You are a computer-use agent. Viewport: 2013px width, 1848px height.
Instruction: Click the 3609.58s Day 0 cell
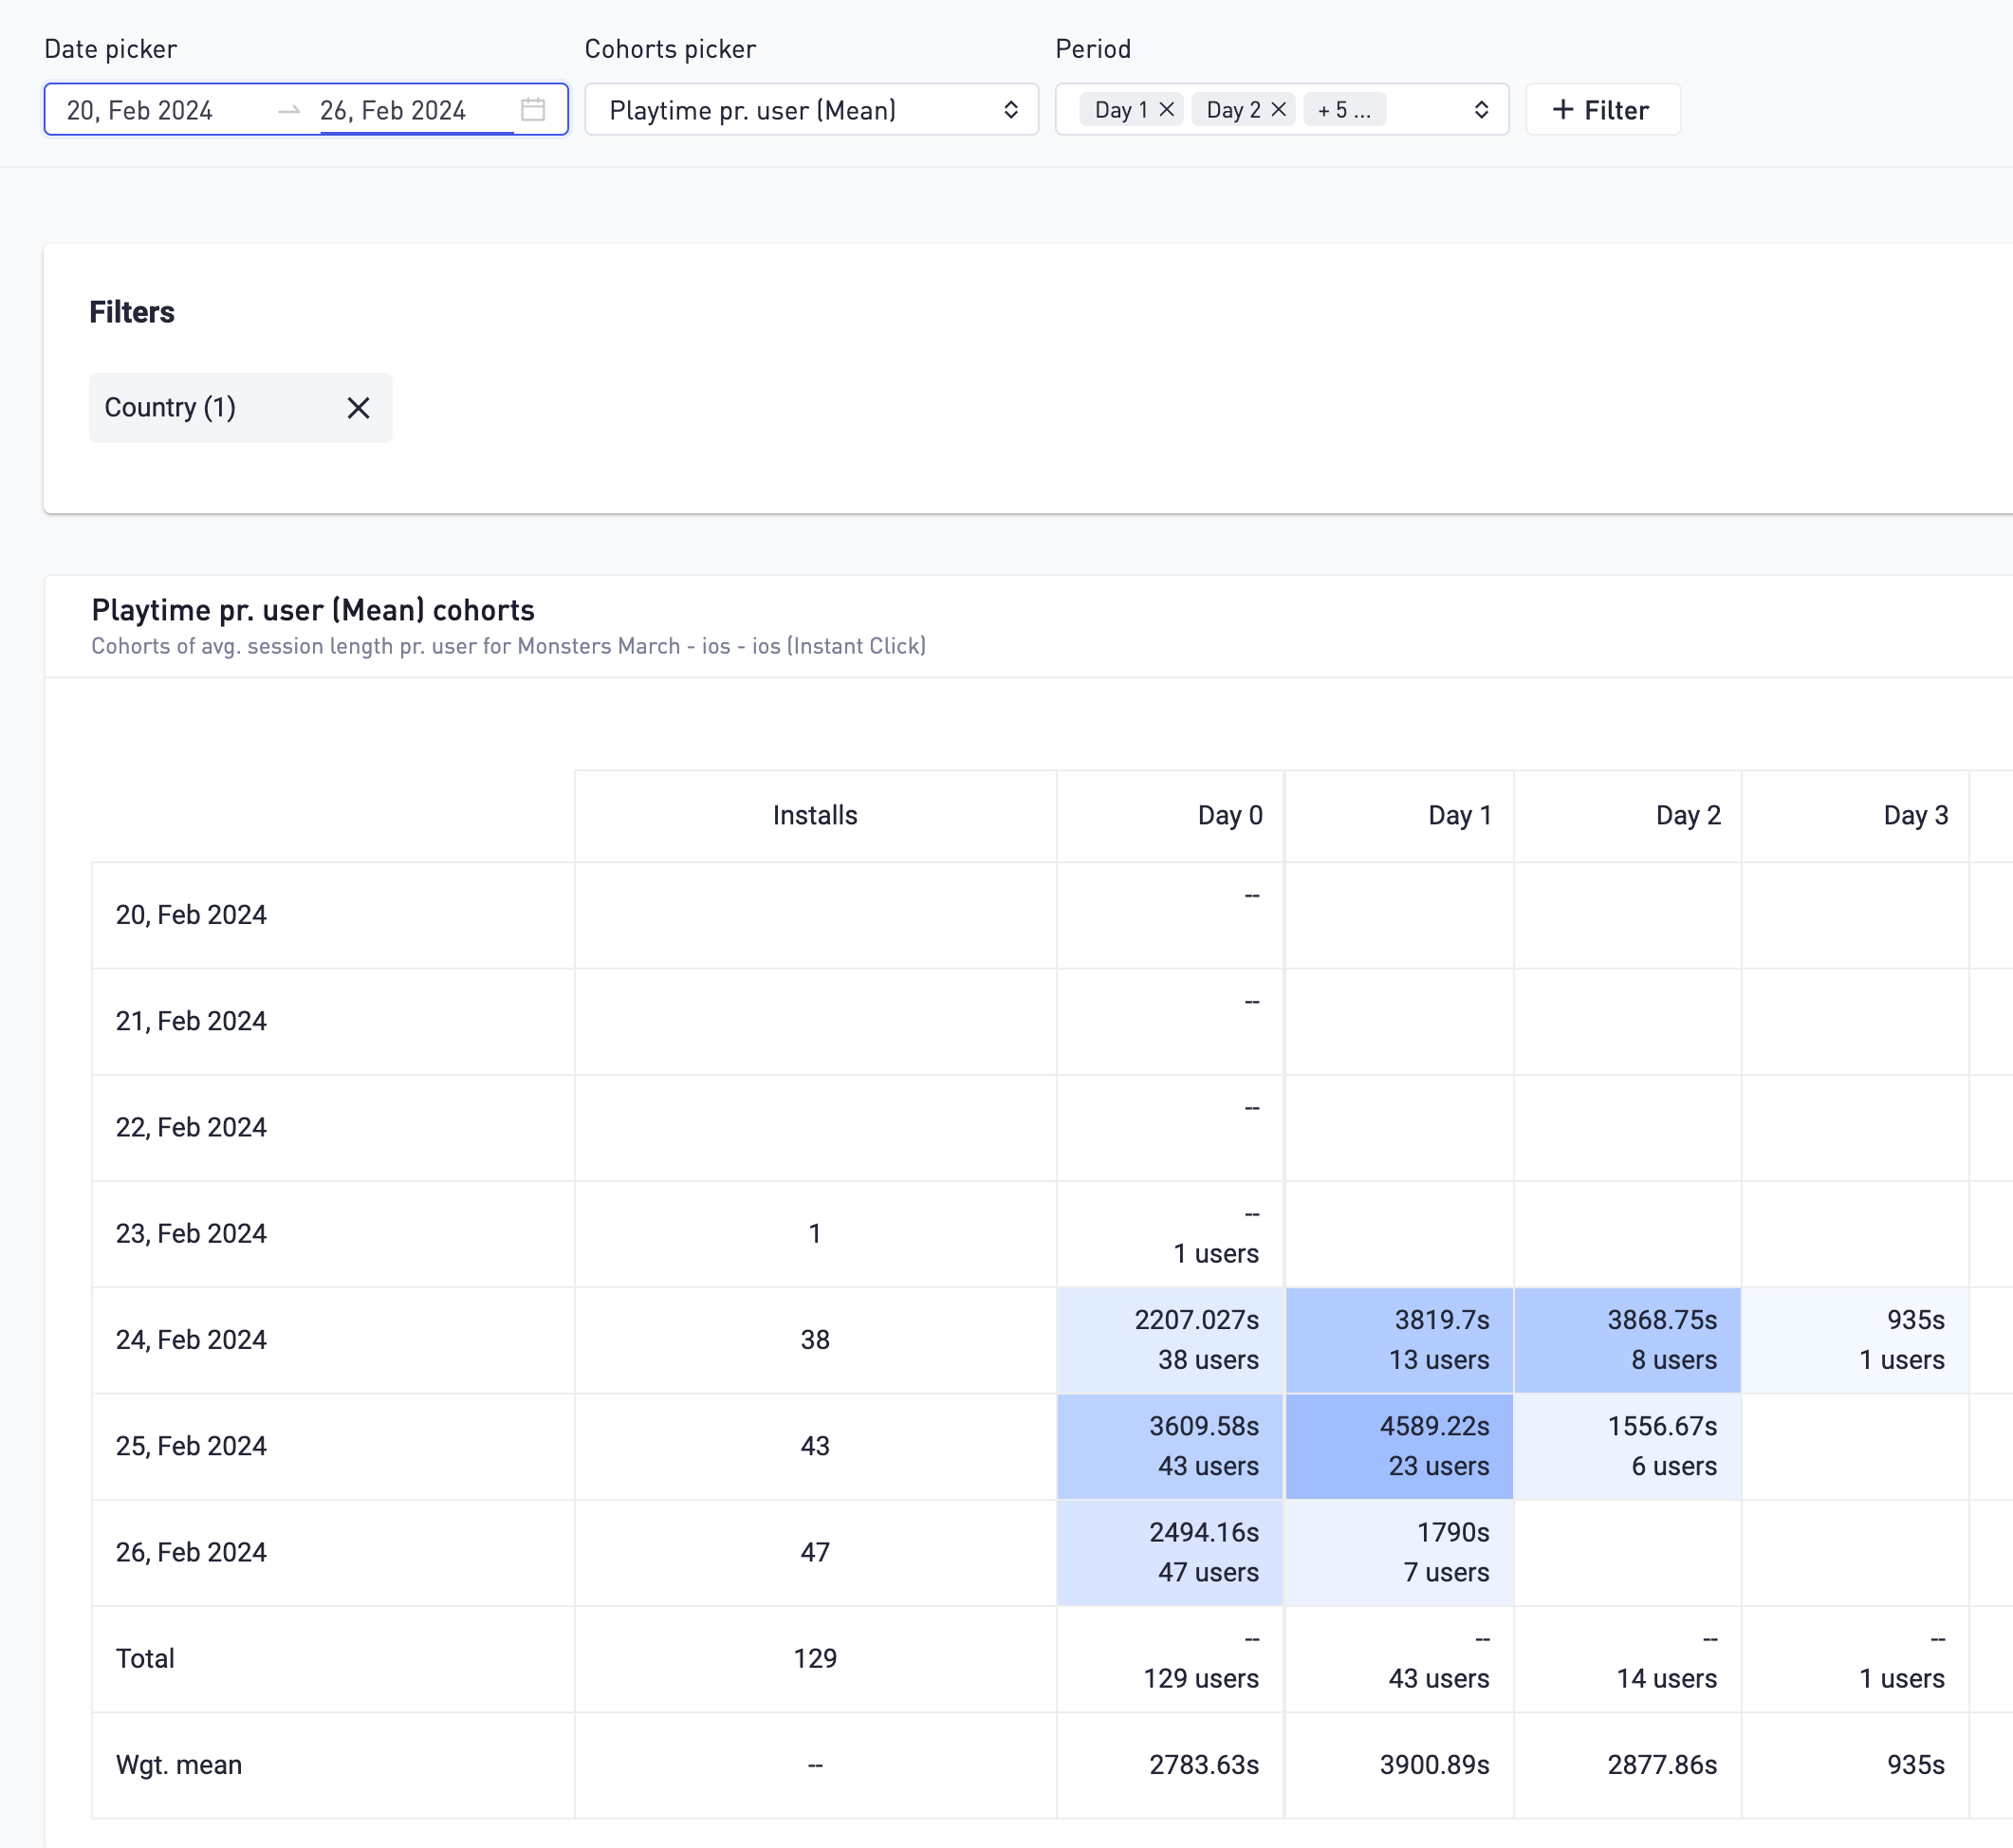click(x=1170, y=1446)
